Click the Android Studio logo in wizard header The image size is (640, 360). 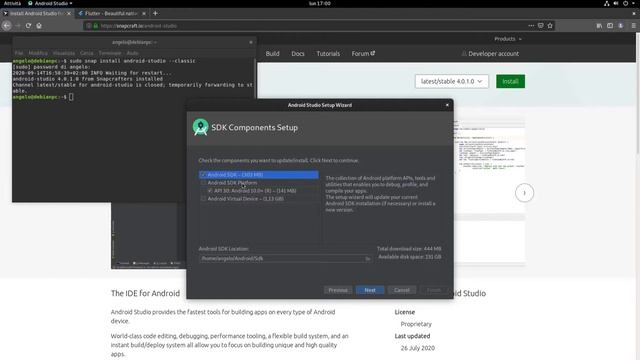coord(200,127)
